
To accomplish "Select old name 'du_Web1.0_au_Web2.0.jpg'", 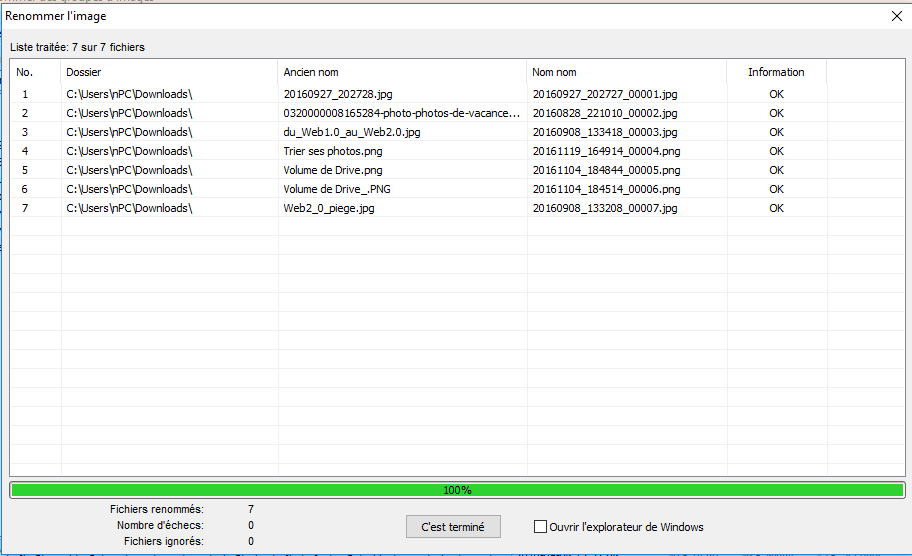I will pos(352,133).
